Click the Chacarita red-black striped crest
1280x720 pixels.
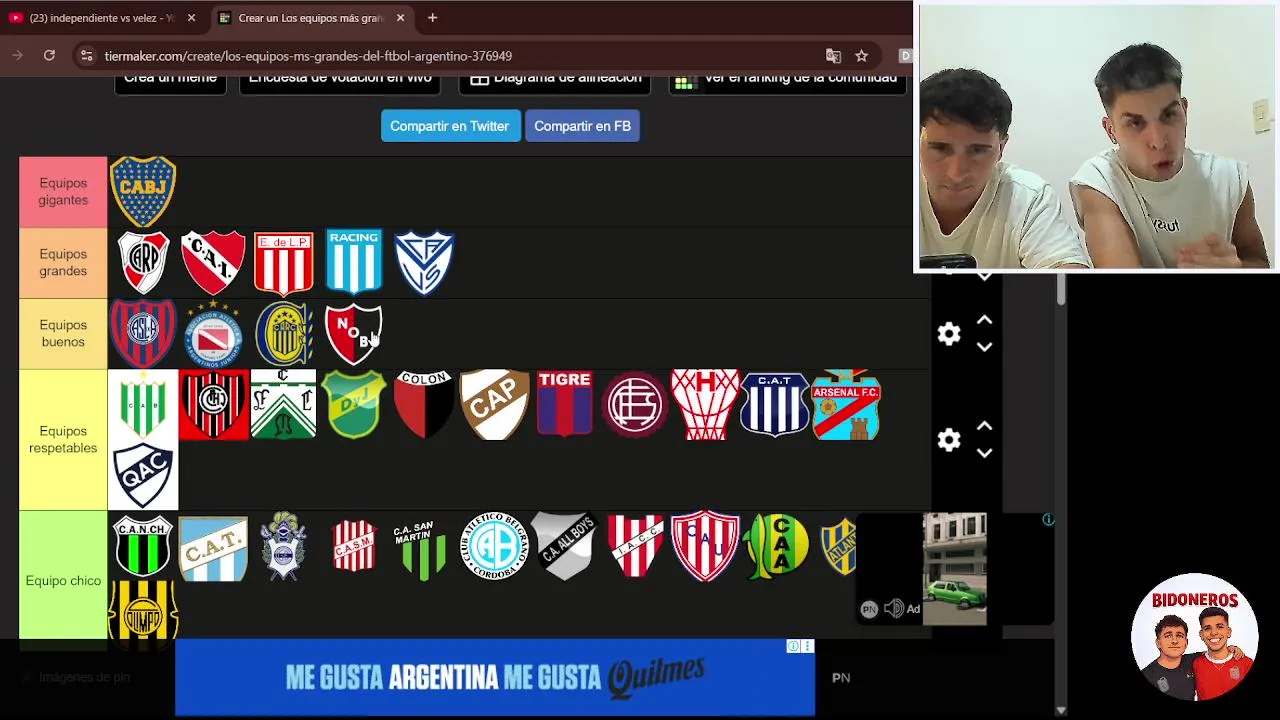tap(213, 404)
